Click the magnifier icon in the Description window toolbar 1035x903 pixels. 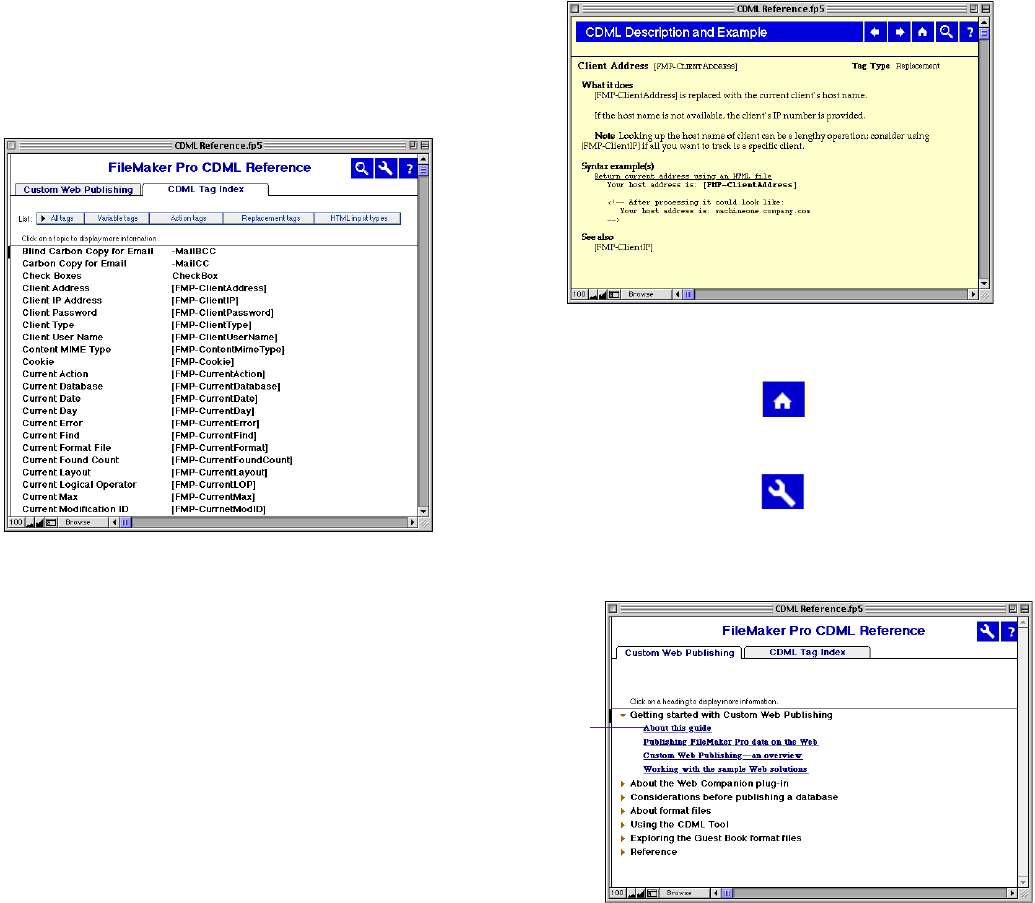point(946,32)
